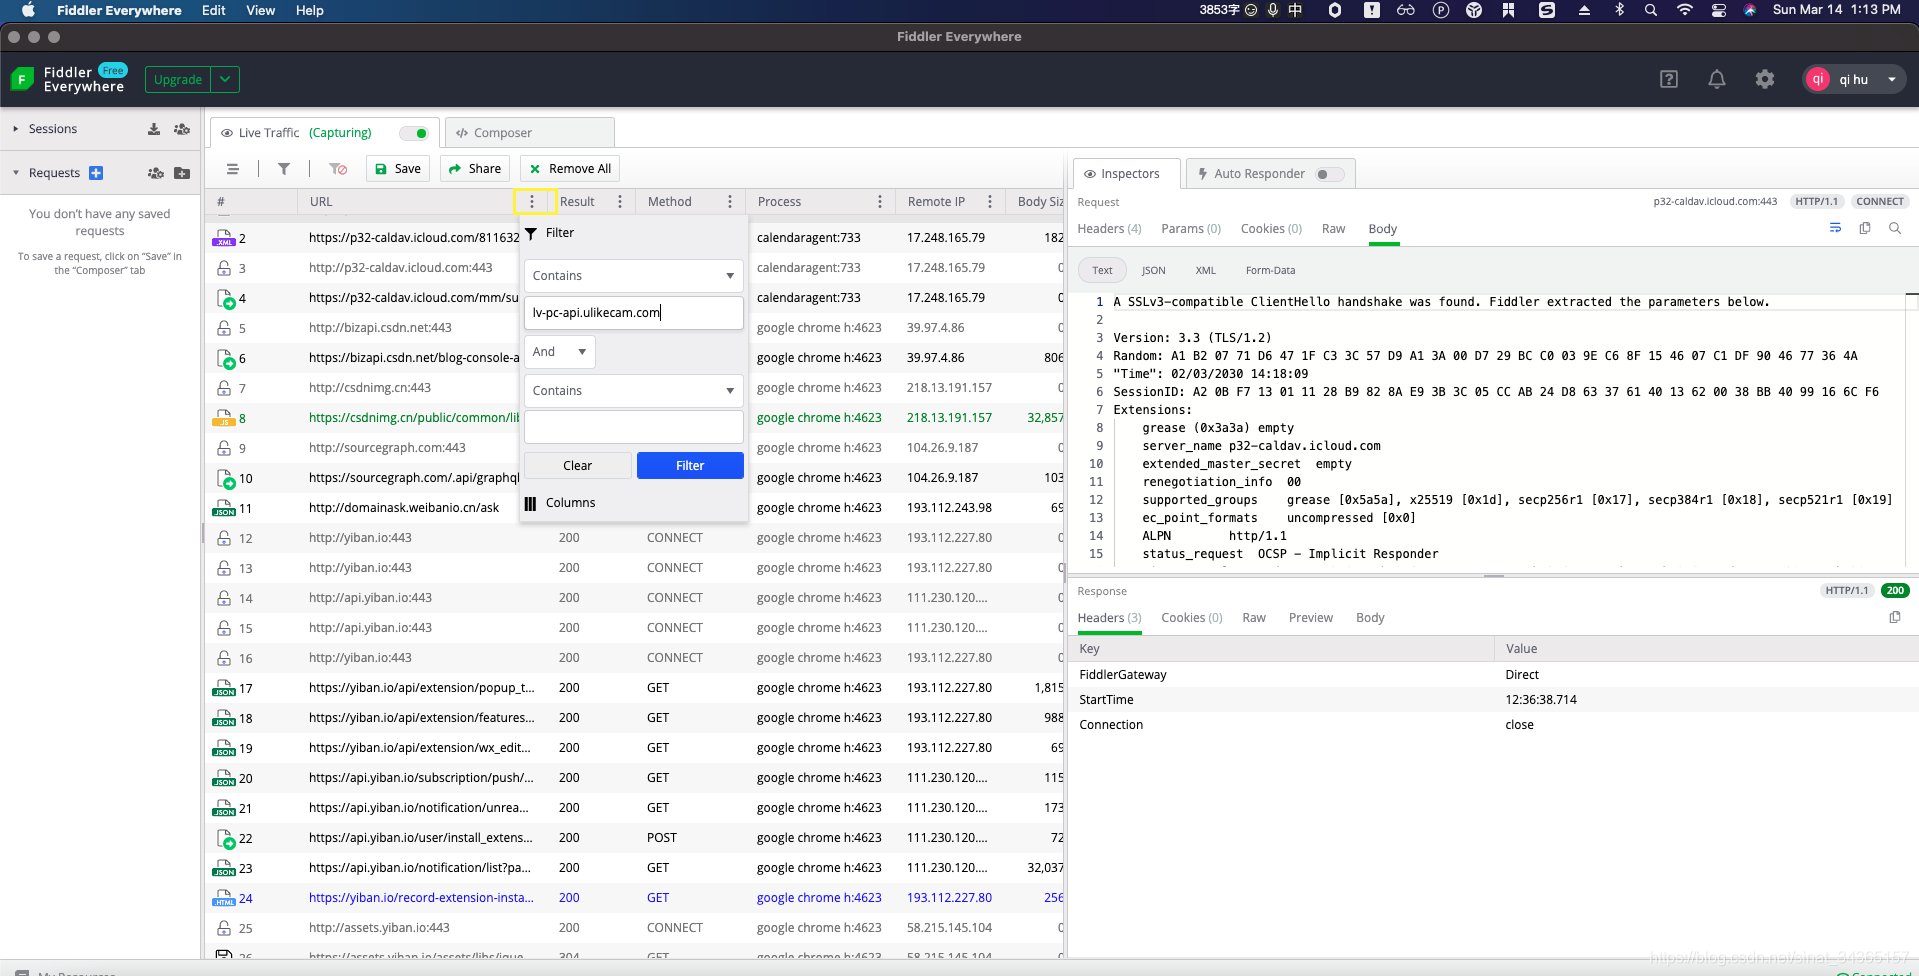Open the notifications bell icon
The width and height of the screenshot is (1919, 976).
click(1716, 79)
